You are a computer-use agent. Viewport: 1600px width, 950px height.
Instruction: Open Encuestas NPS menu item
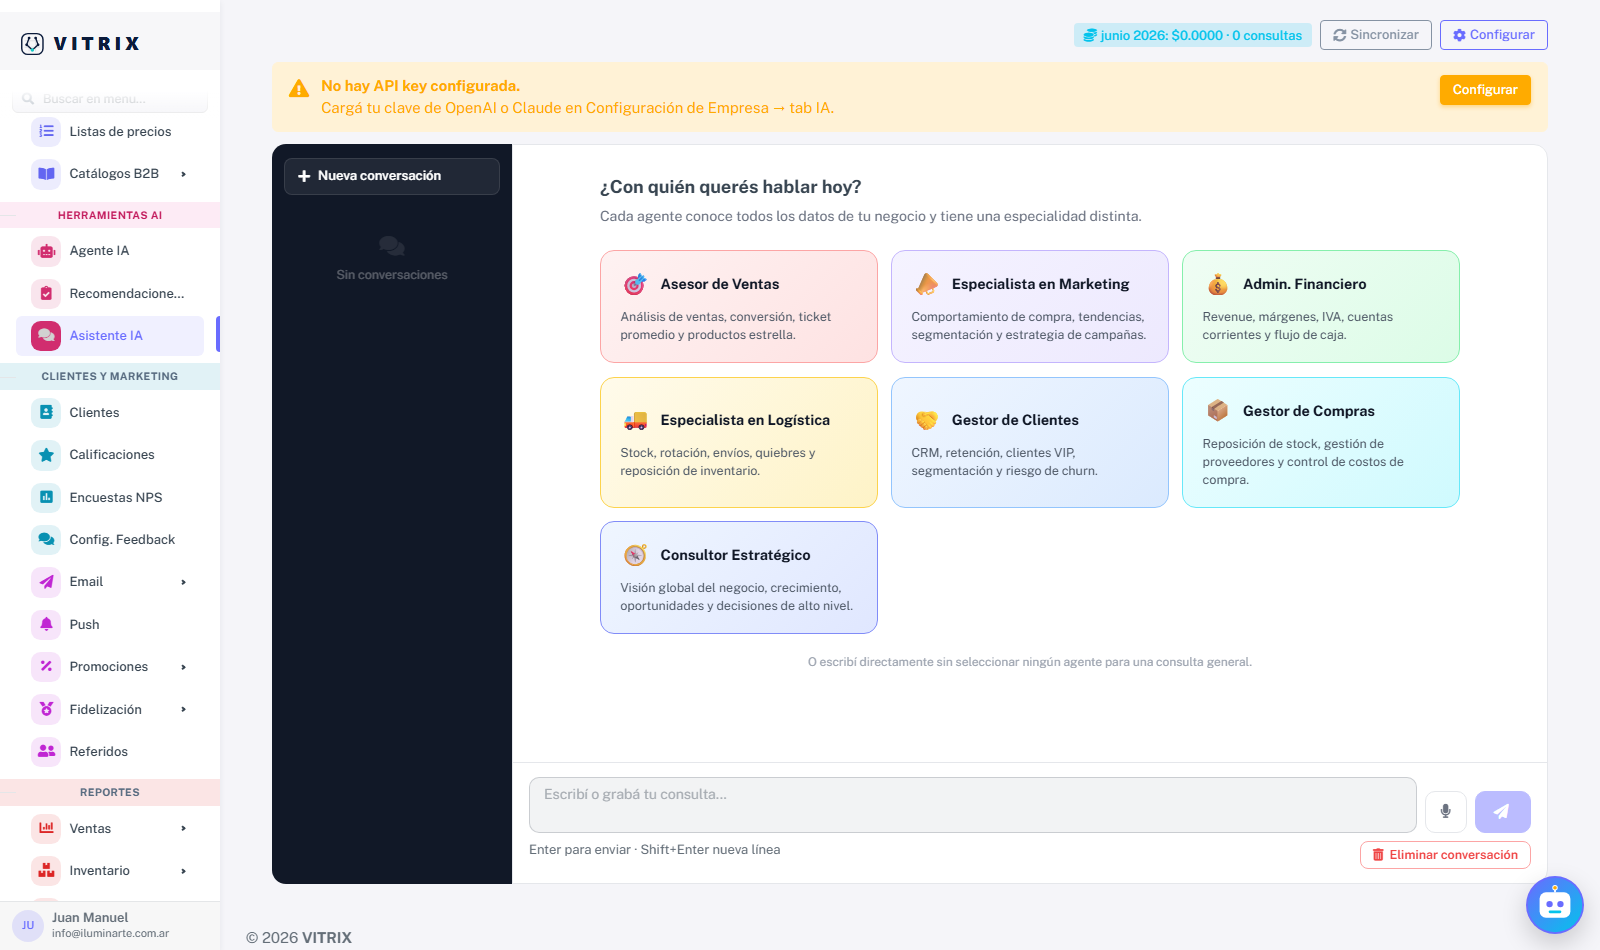click(110, 497)
